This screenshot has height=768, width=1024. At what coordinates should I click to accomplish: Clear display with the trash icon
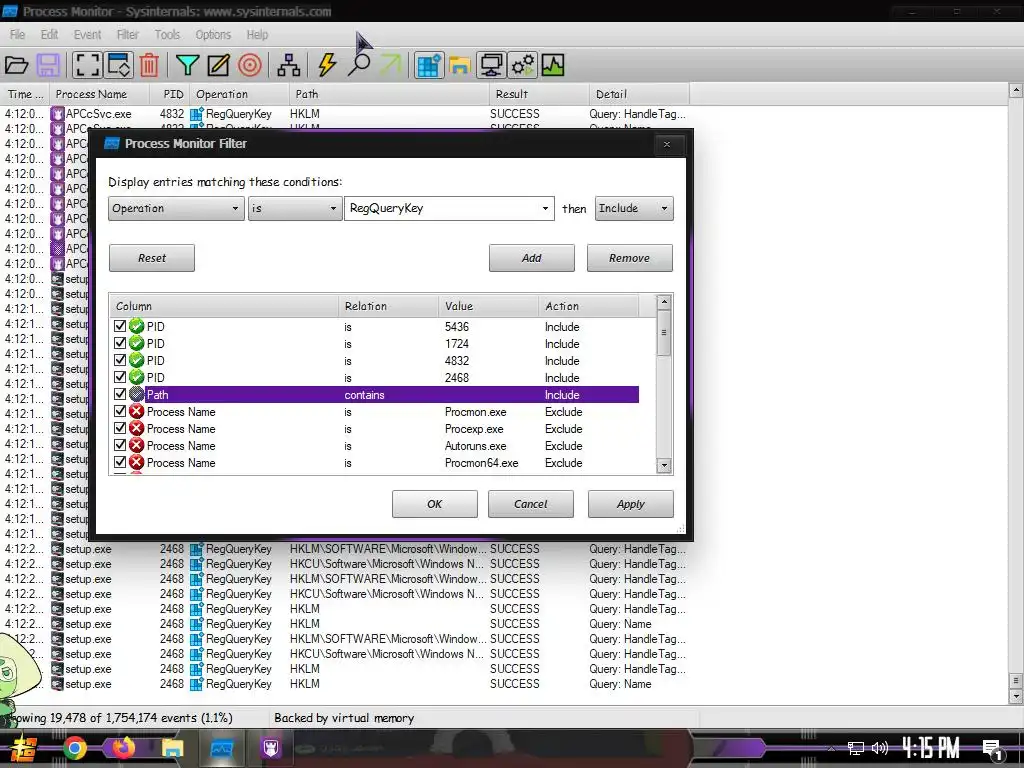pos(150,65)
